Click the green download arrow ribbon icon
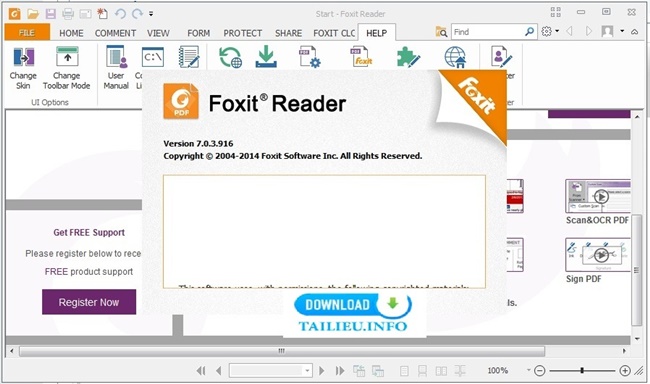 (266, 57)
